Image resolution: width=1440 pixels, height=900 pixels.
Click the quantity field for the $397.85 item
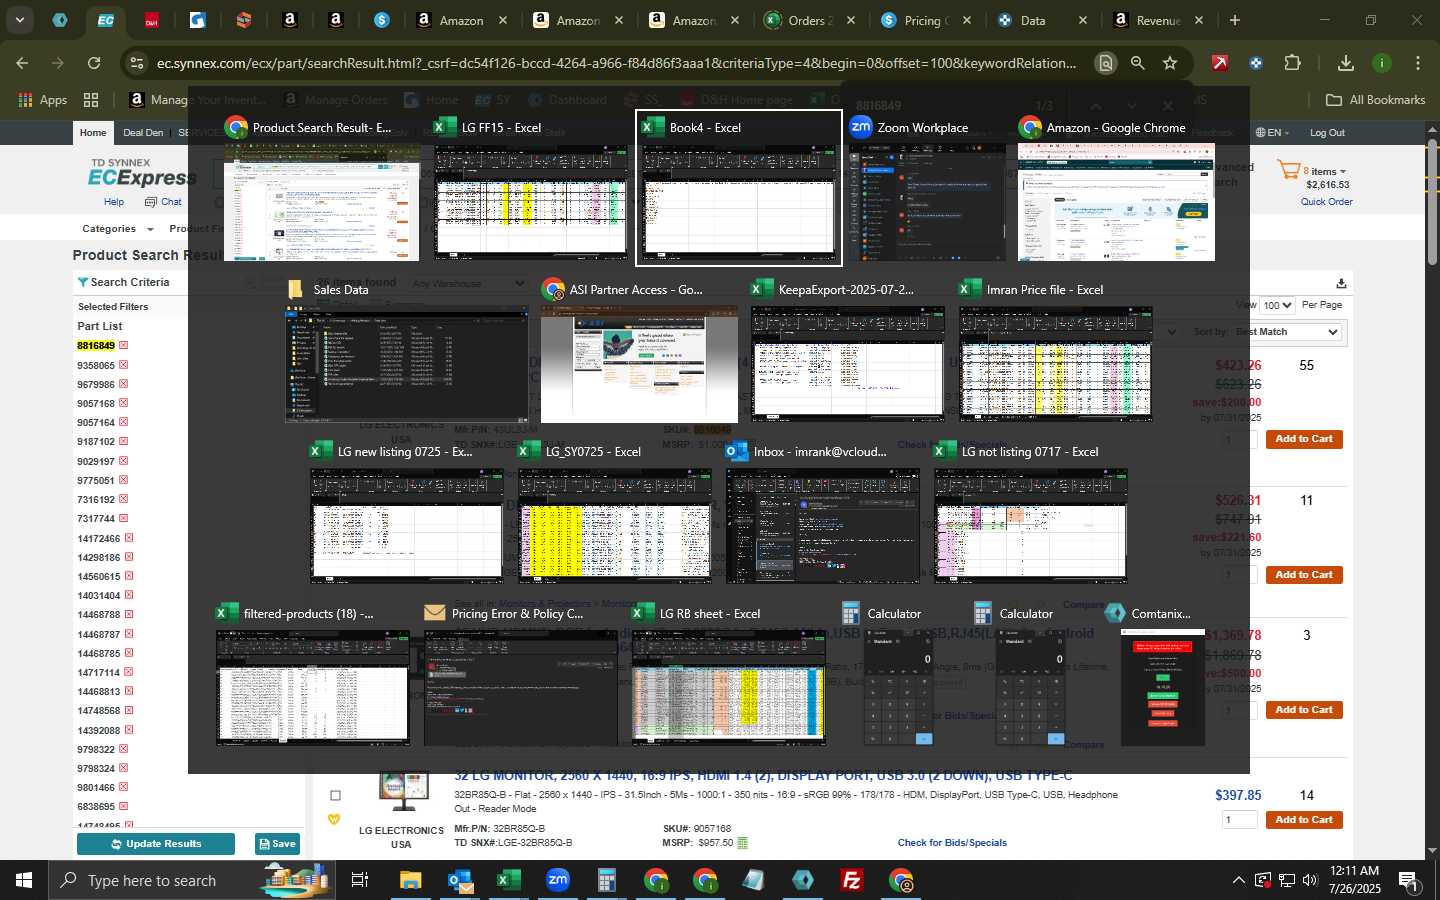pos(1240,820)
